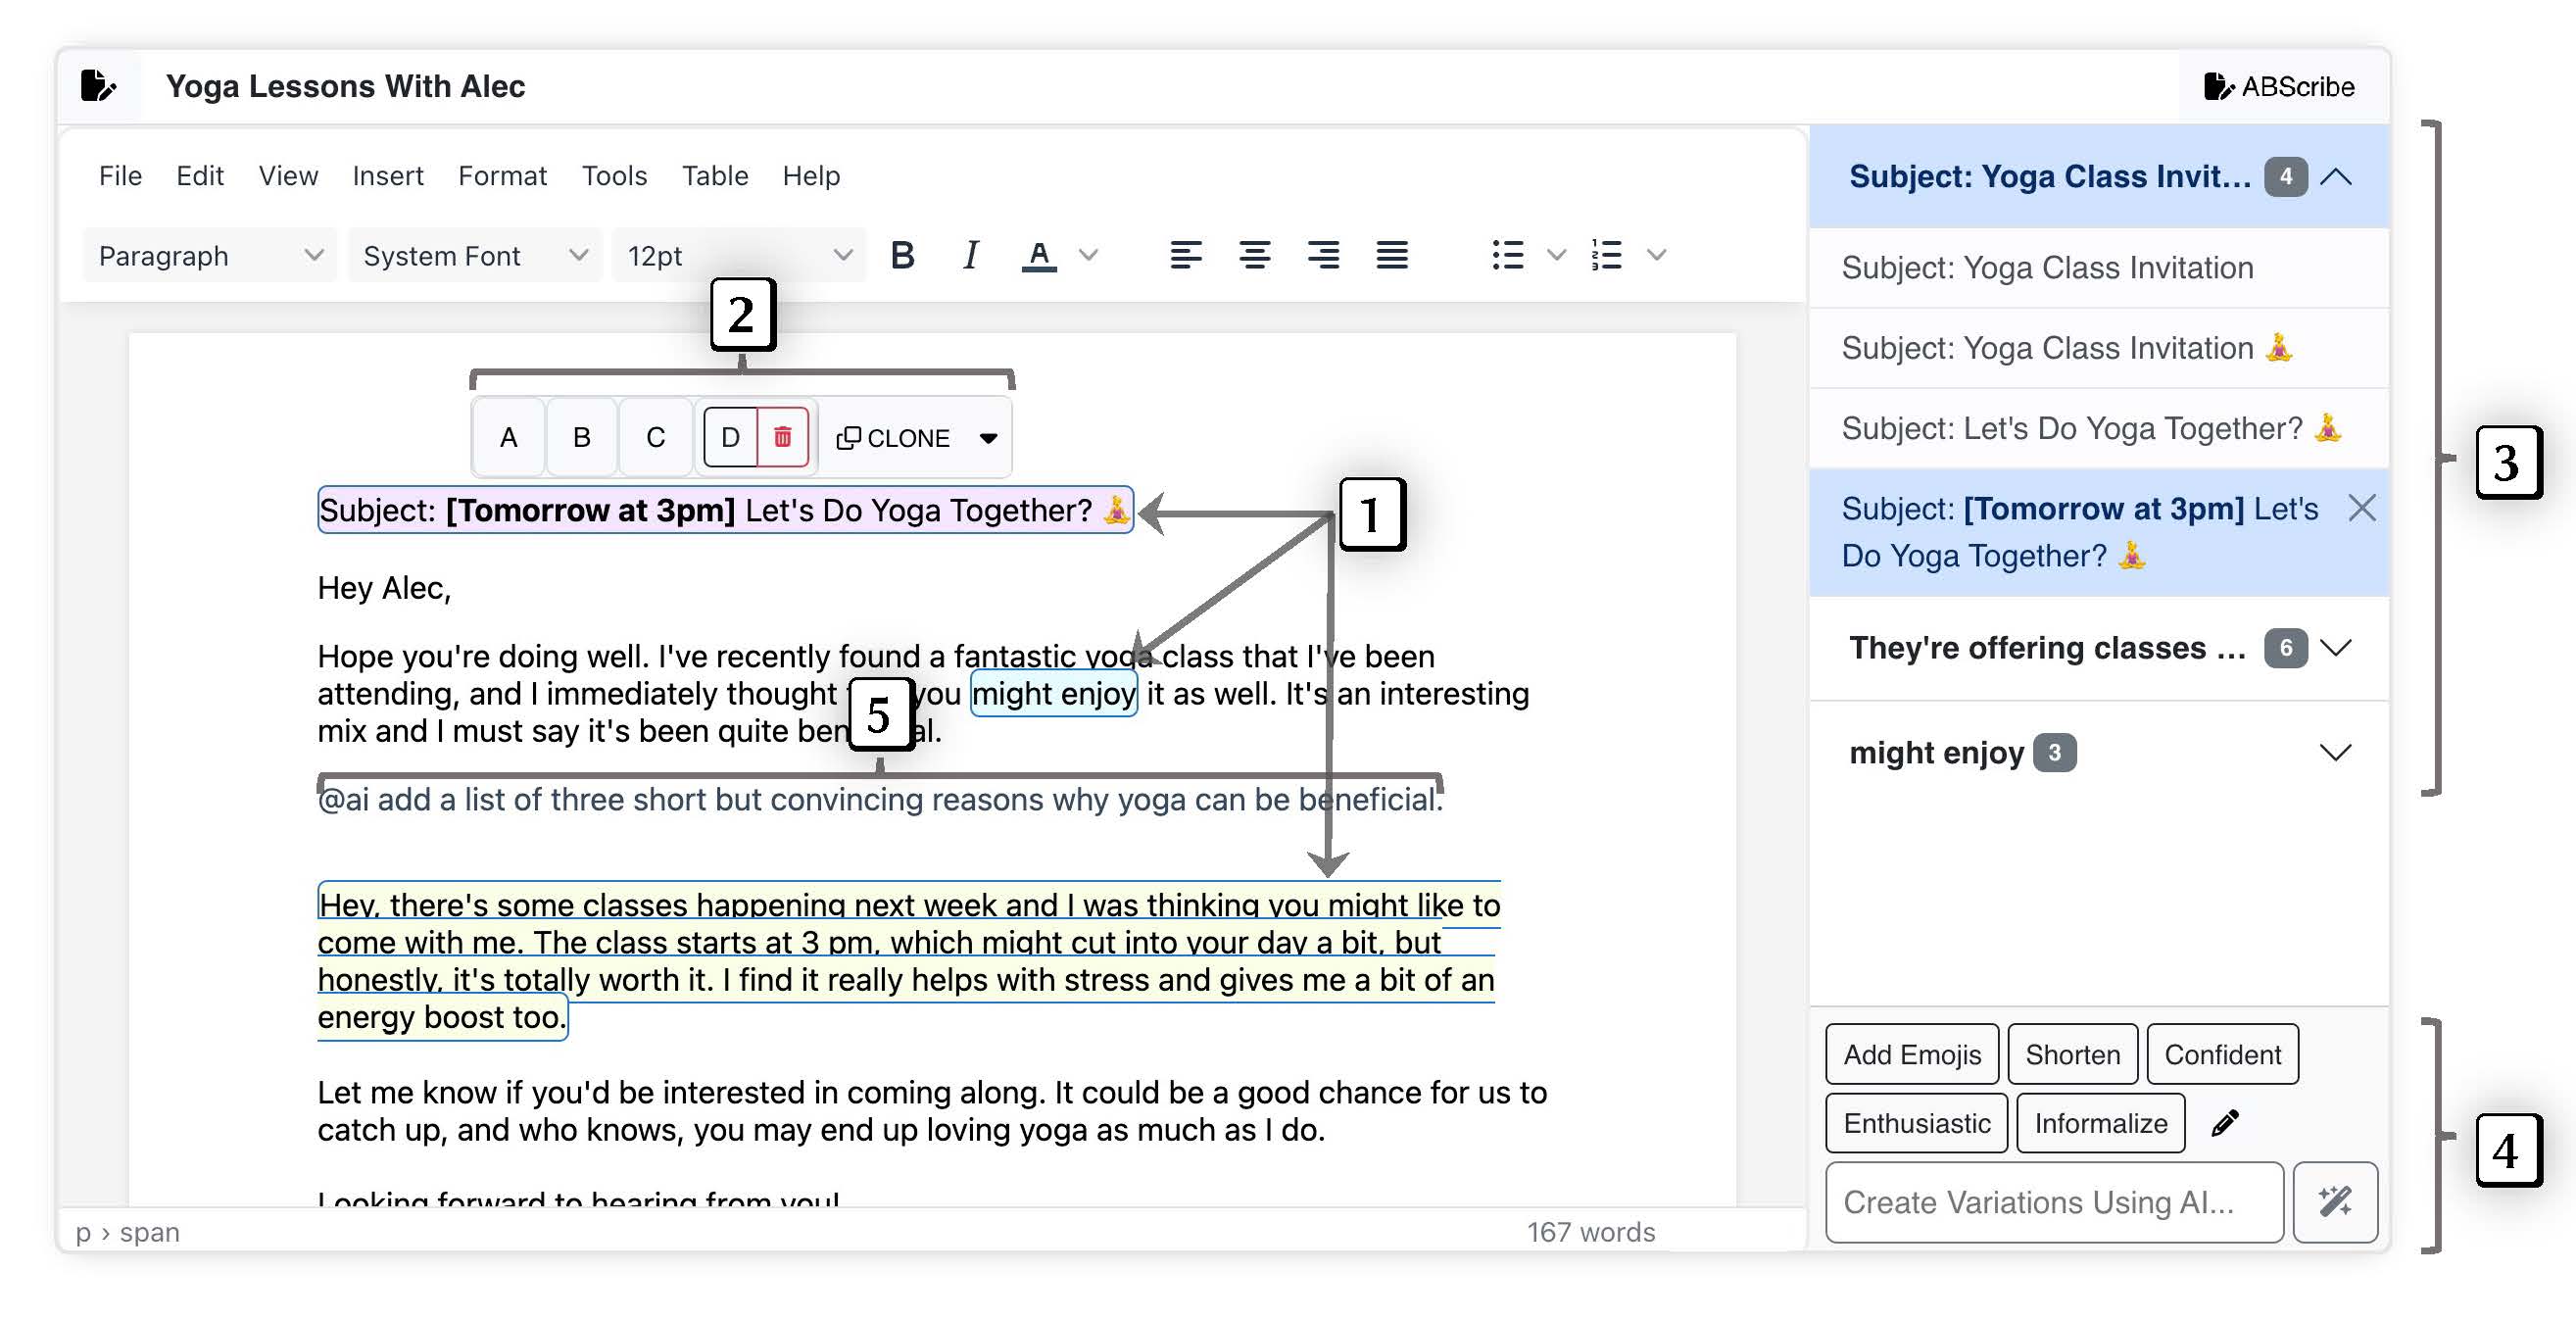Open the Help menu
Image resolution: width=2576 pixels, height=1321 pixels.
[810, 176]
